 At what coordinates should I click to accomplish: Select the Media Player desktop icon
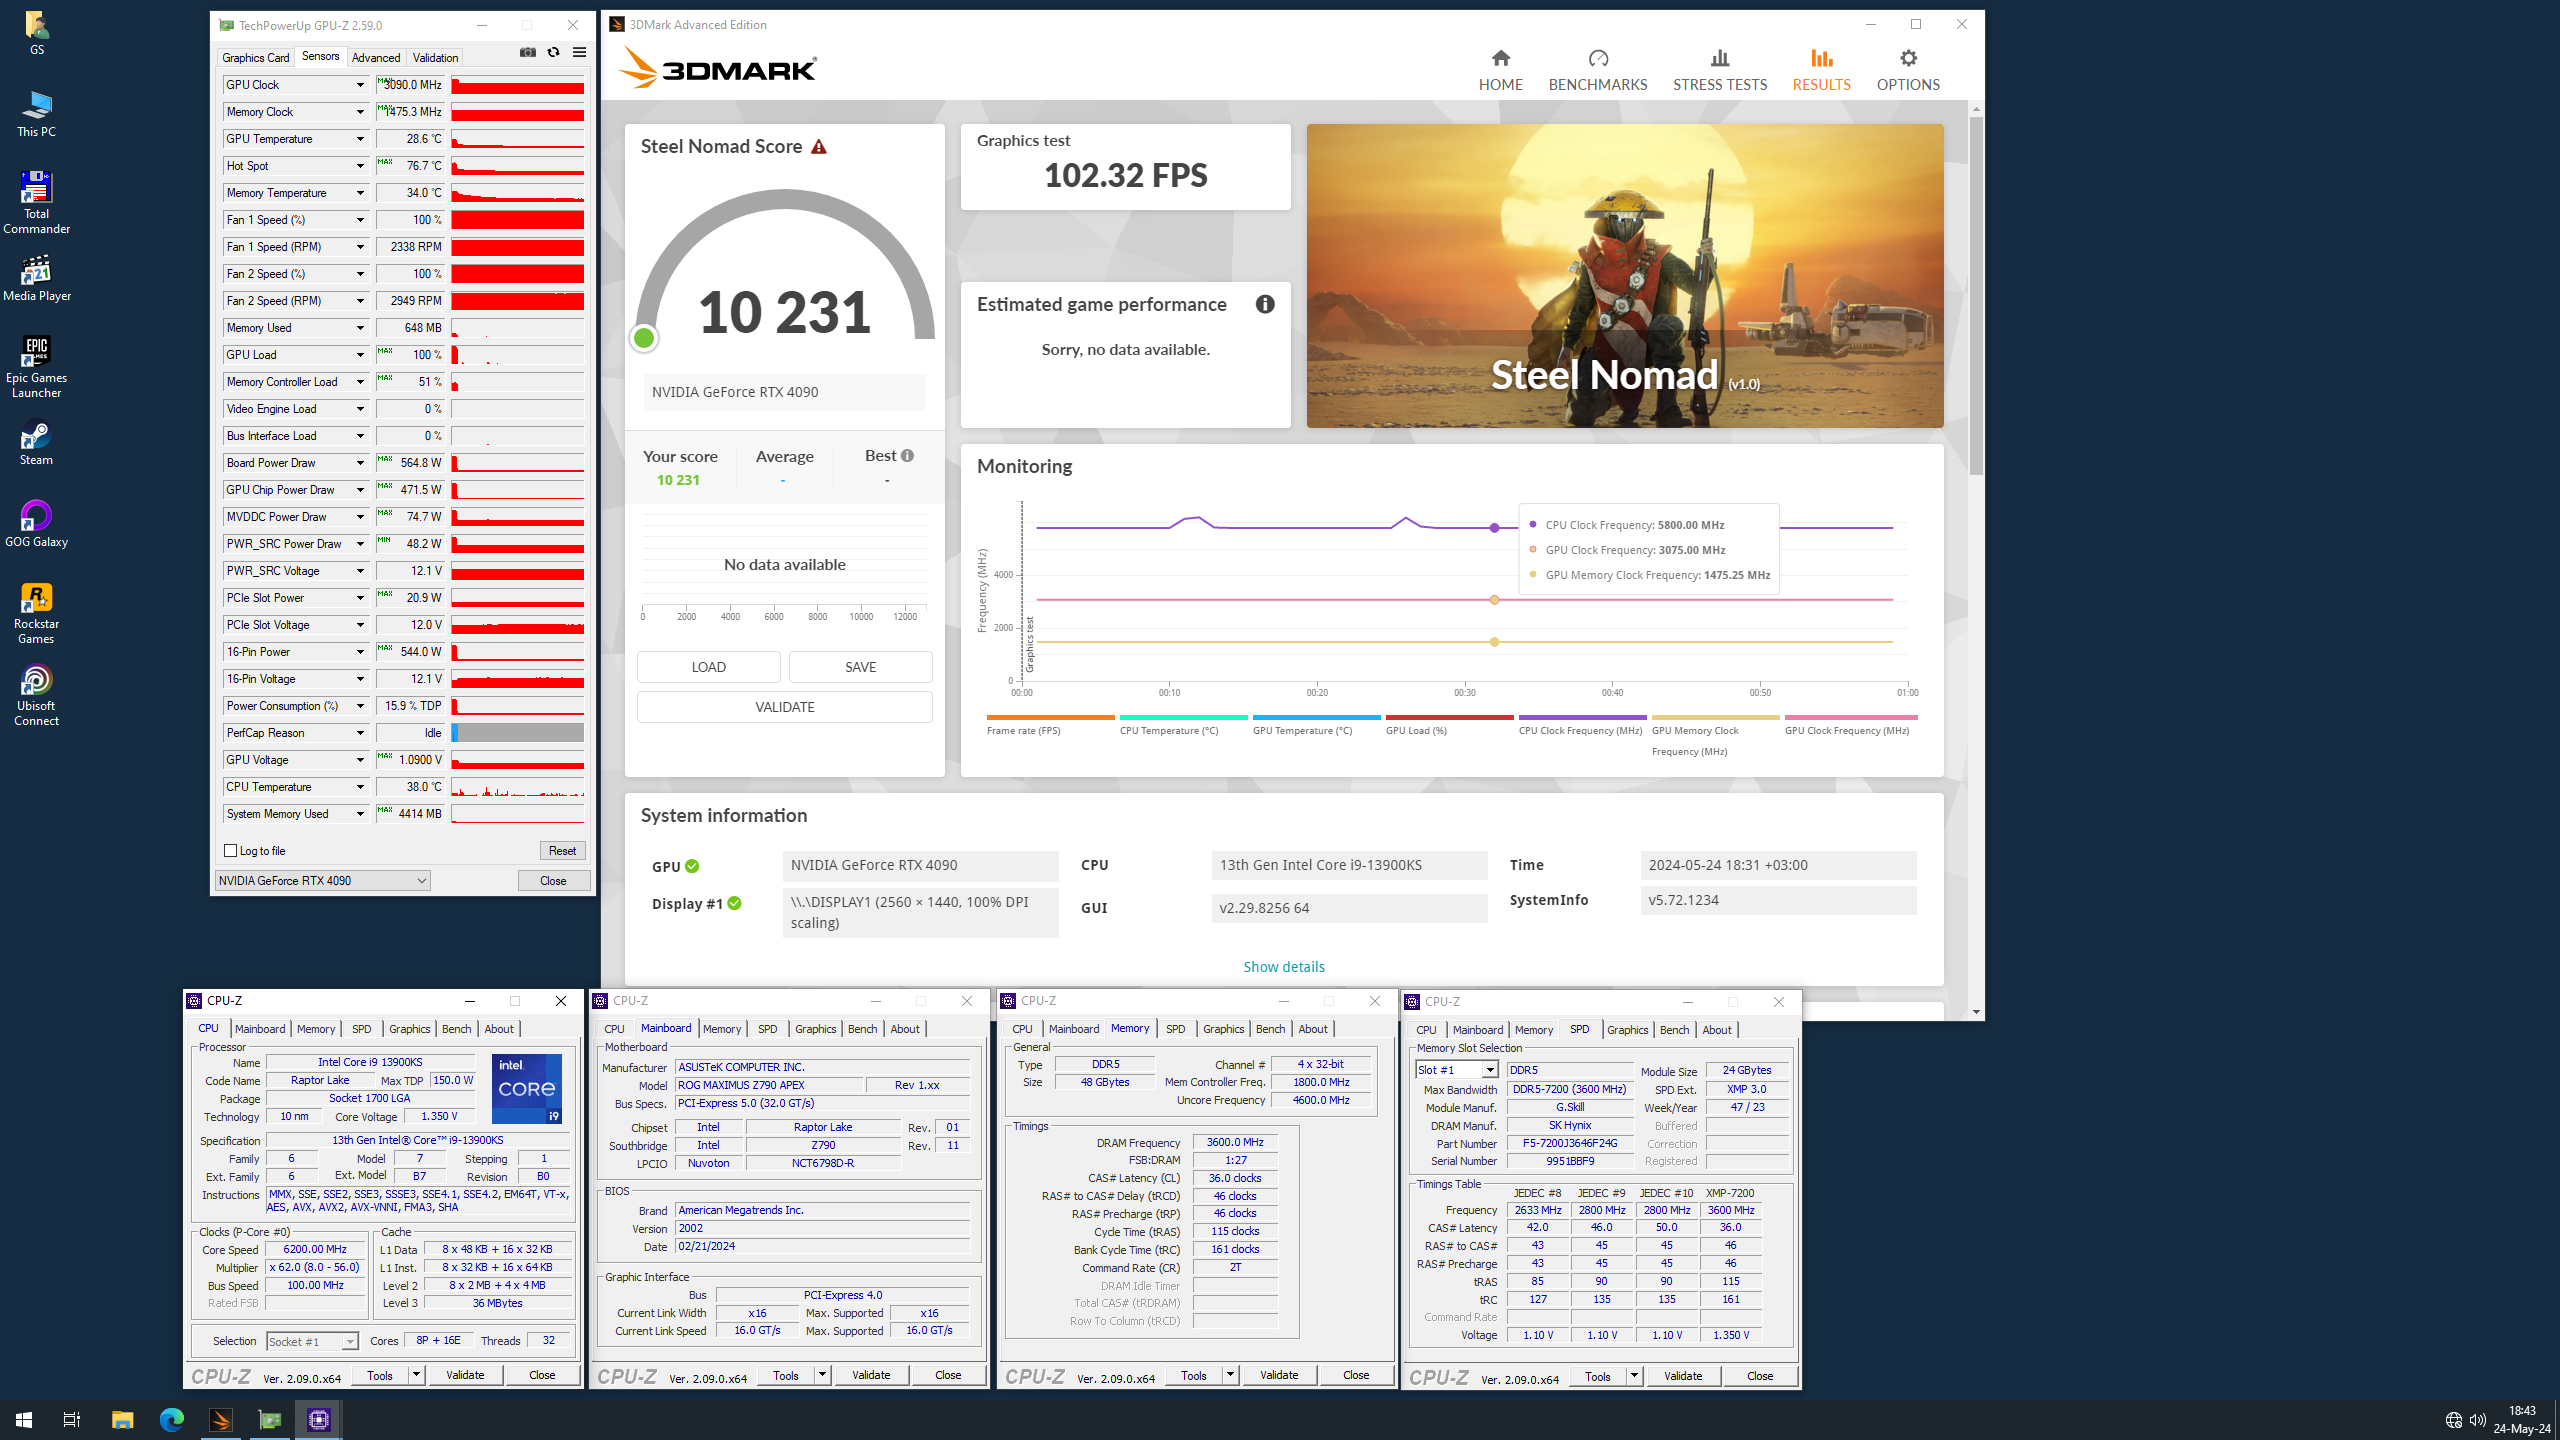(36, 278)
